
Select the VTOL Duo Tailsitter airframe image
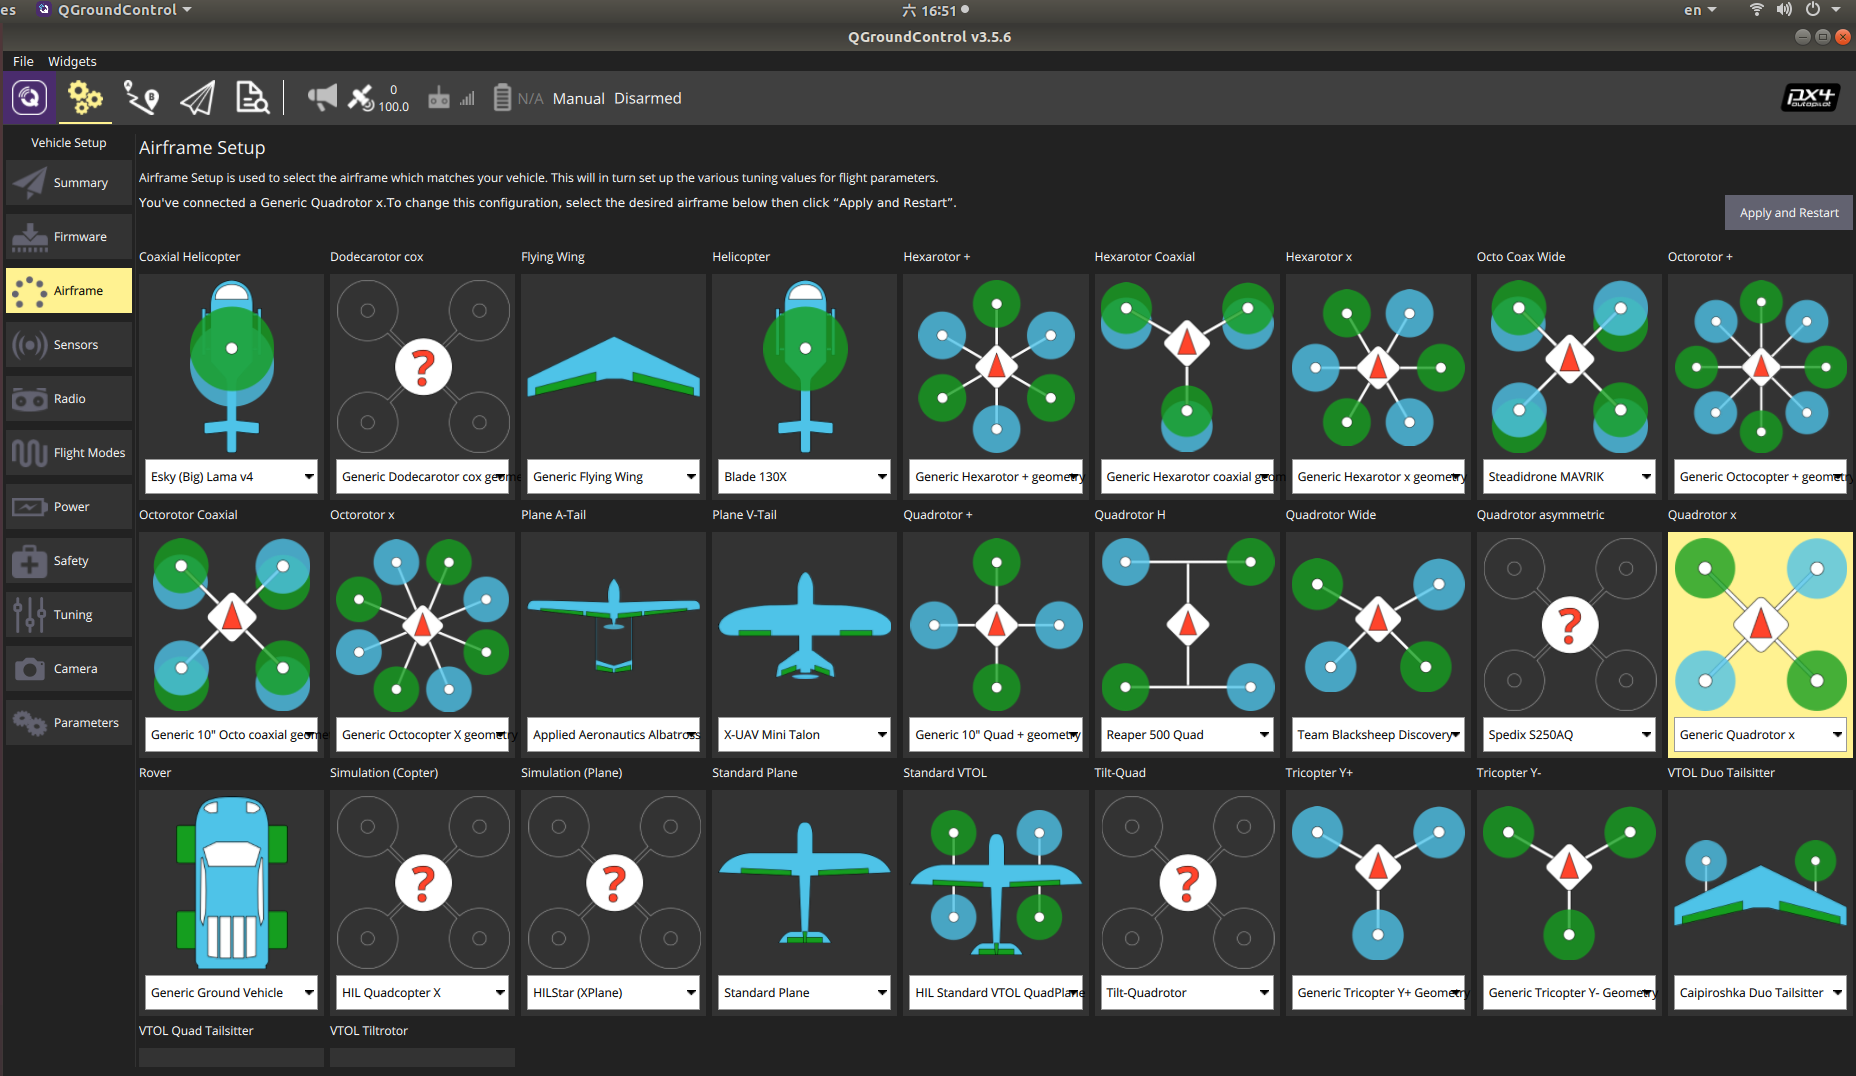1760,881
